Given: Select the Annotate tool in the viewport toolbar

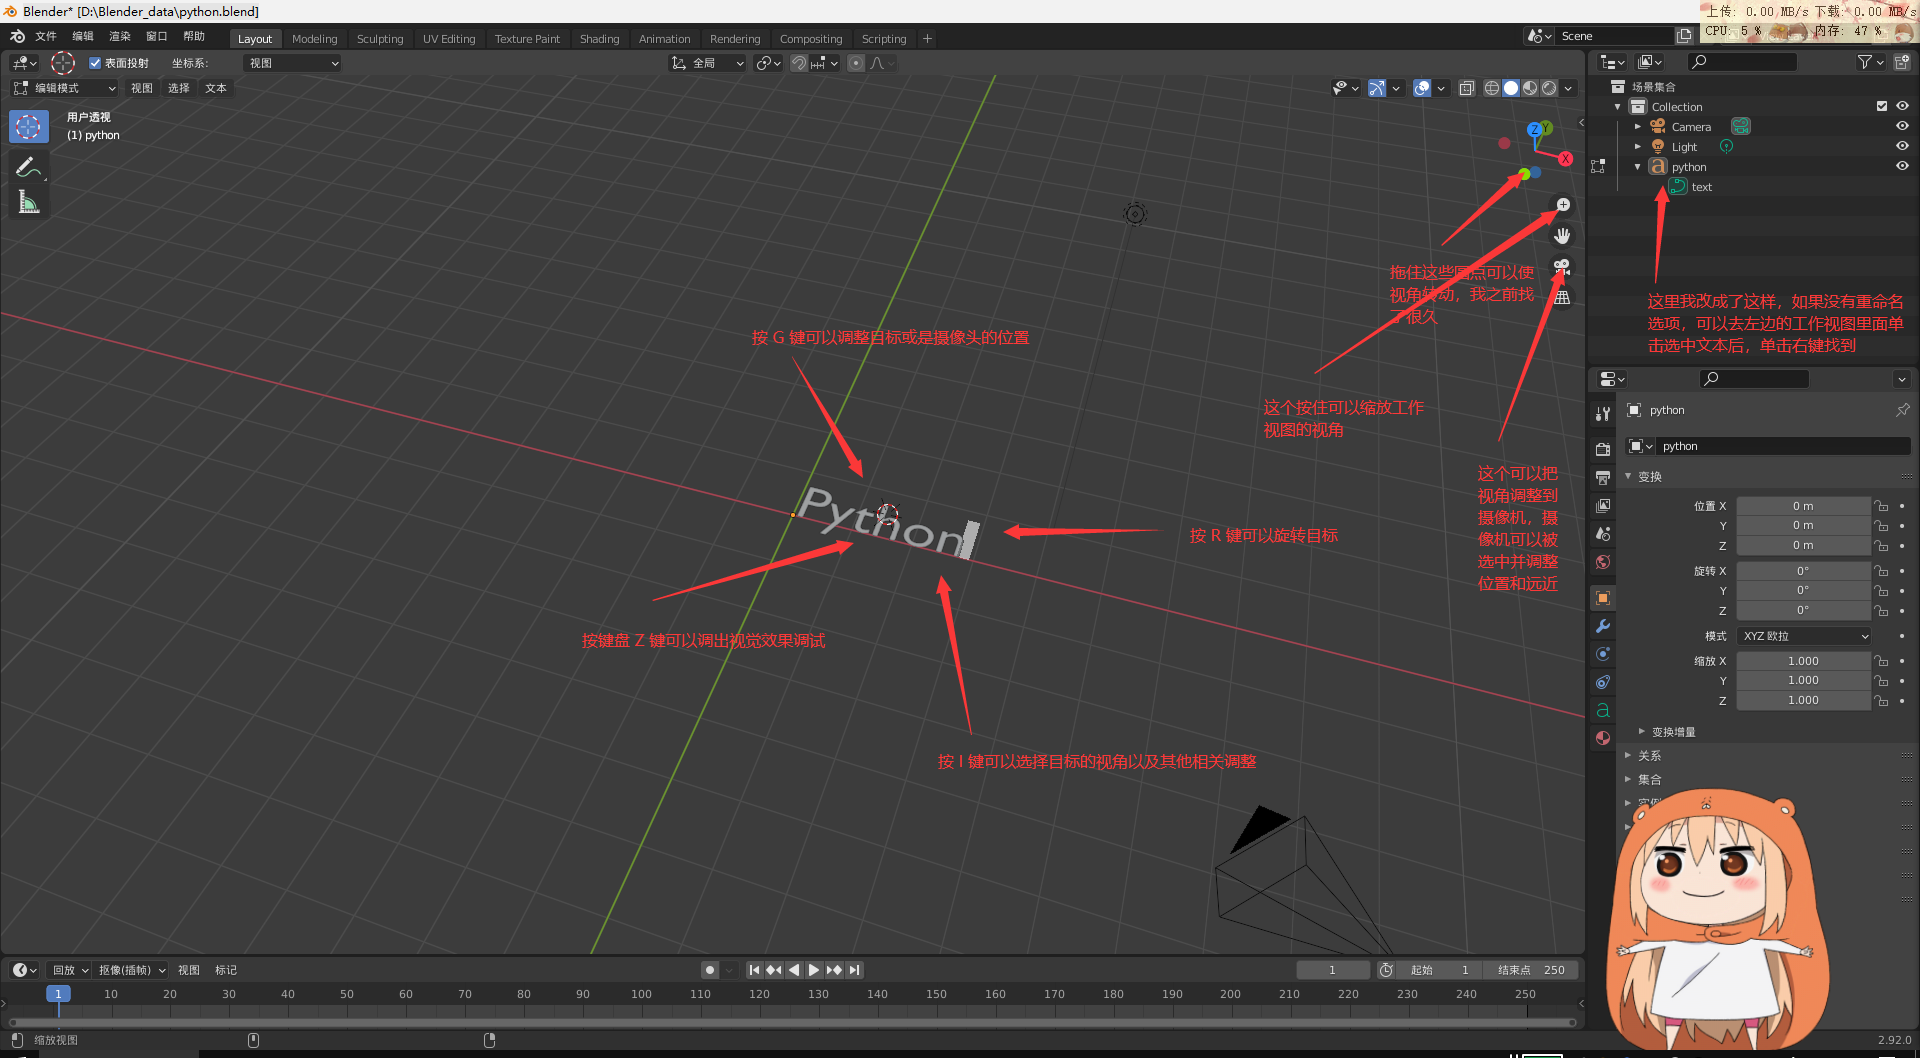Looking at the screenshot, I should pyautogui.click(x=29, y=167).
